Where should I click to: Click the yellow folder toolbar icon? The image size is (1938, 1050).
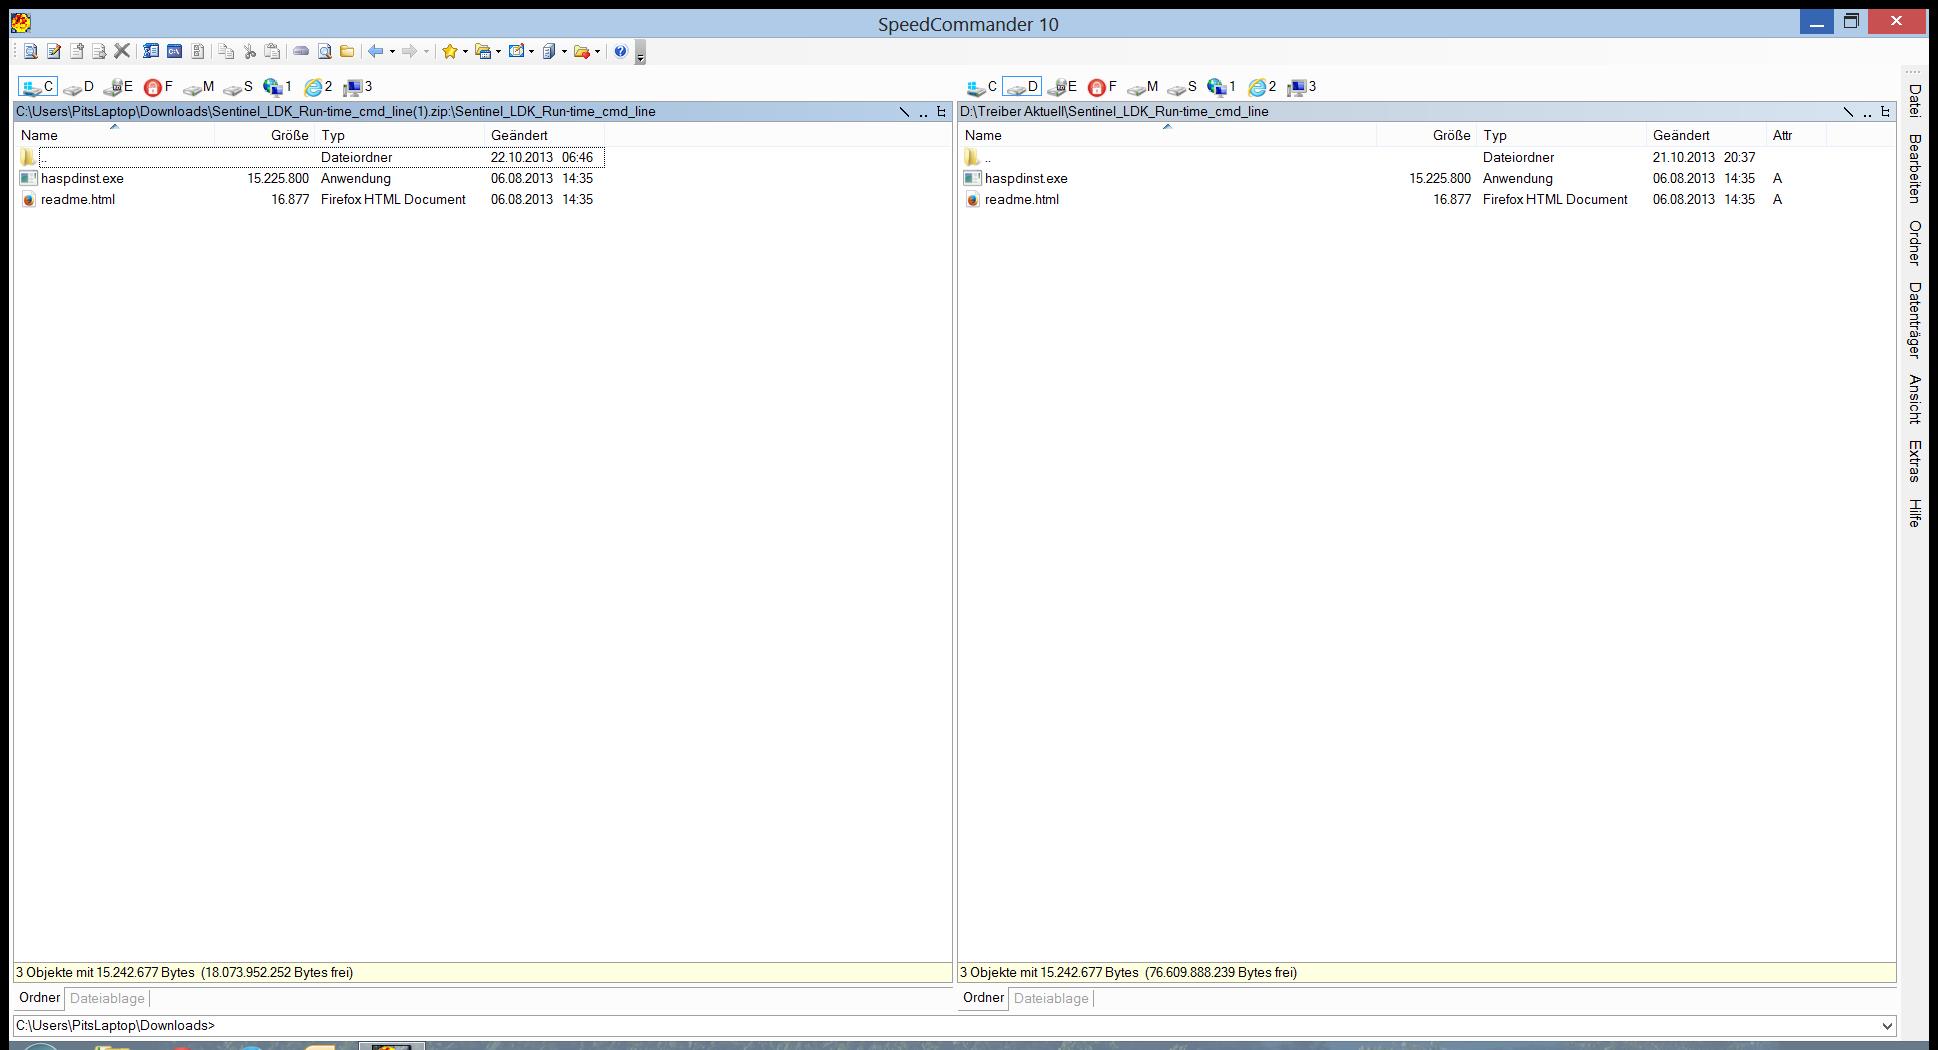click(x=347, y=51)
